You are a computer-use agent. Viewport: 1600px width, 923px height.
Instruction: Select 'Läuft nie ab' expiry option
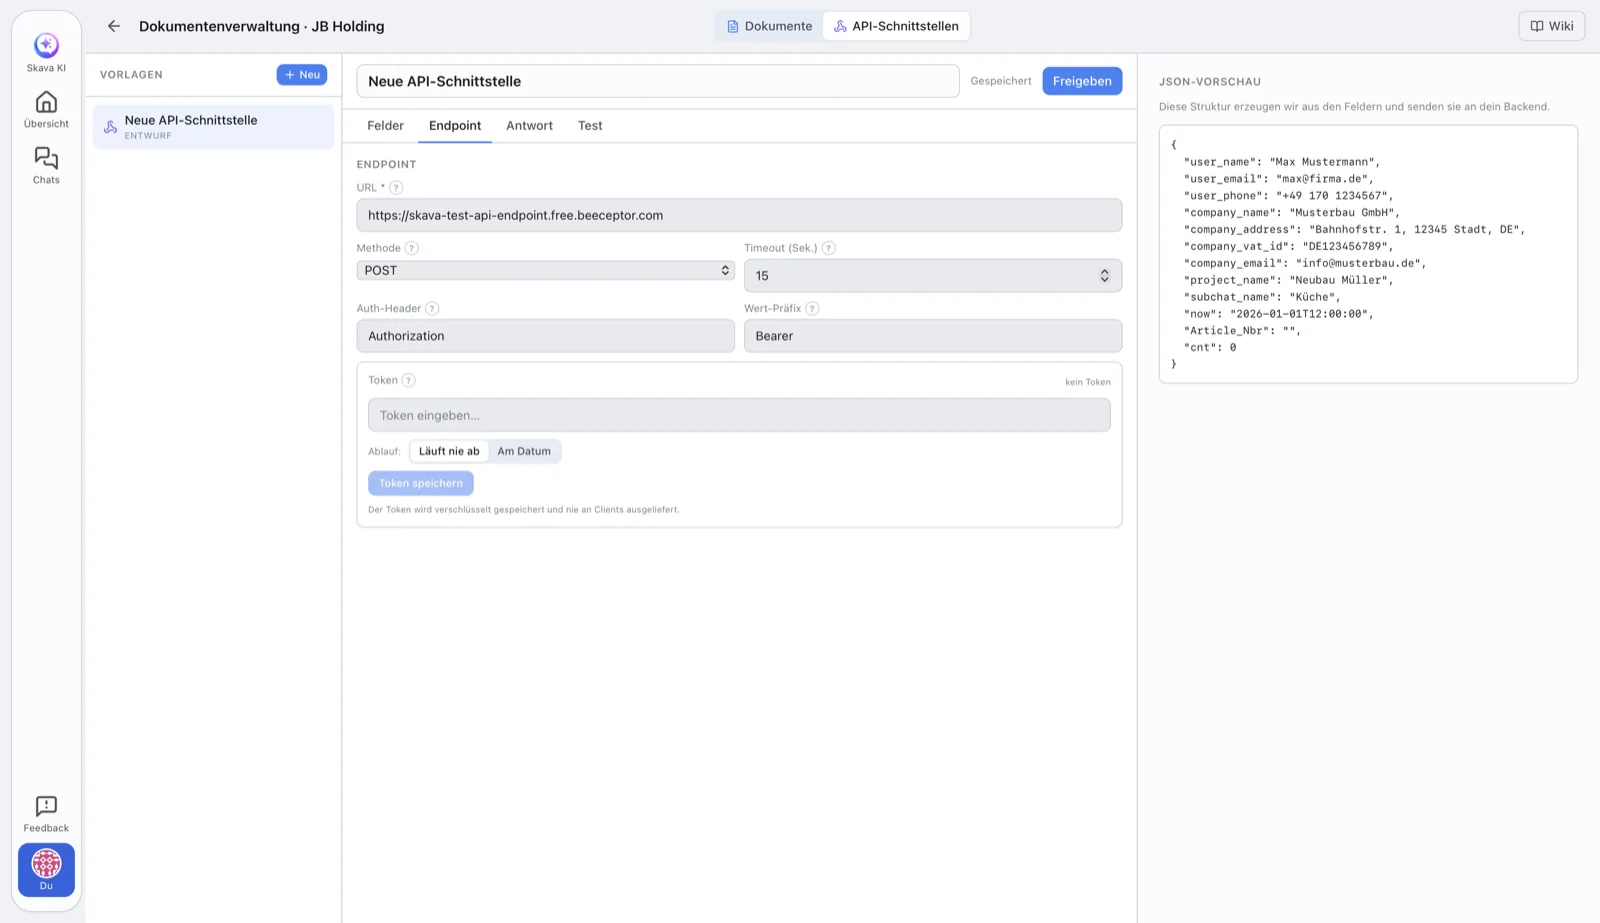449,451
